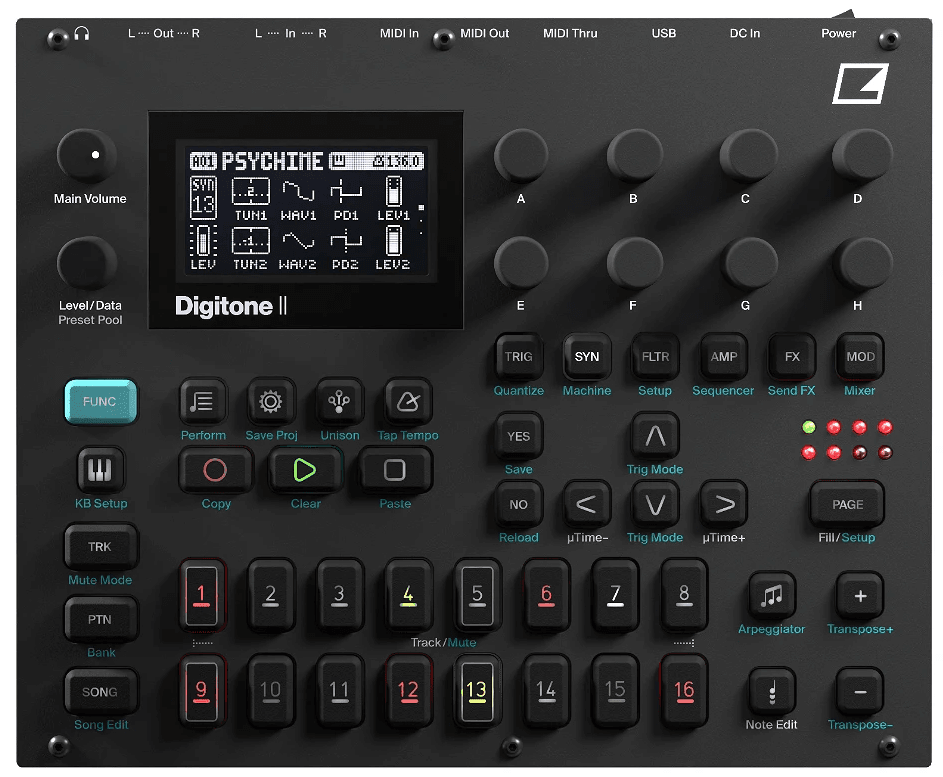
Task: Click the PSYCHIME preset name on display
Action: (x=272, y=161)
